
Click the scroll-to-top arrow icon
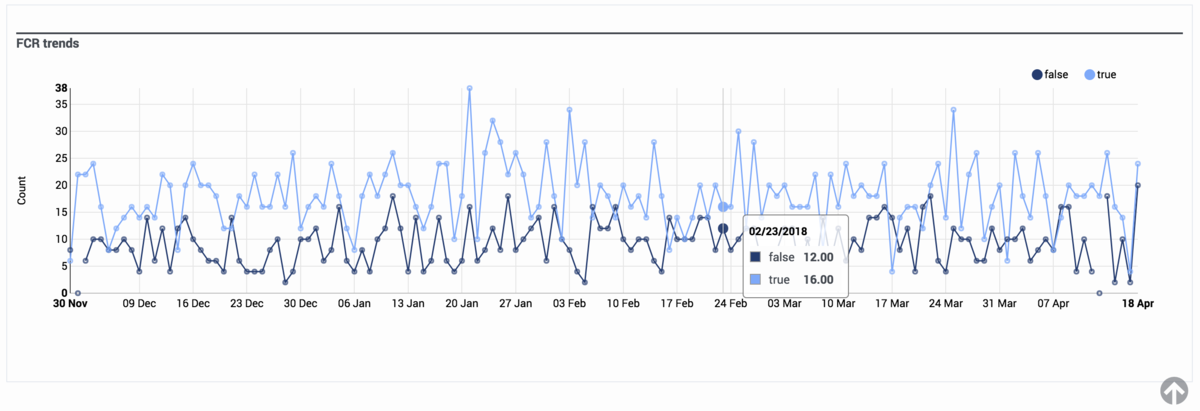pyautogui.click(x=1174, y=390)
